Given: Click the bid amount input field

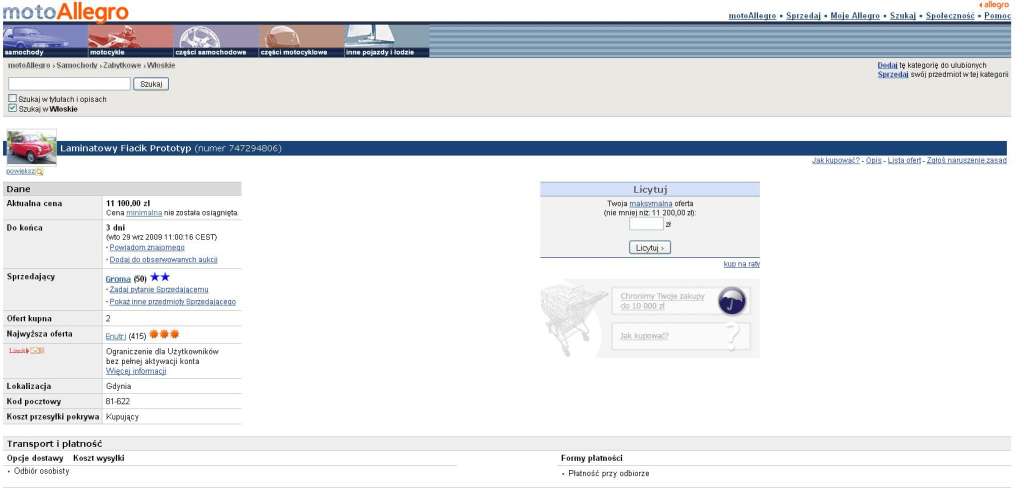Looking at the screenshot, I should (x=646, y=224).
